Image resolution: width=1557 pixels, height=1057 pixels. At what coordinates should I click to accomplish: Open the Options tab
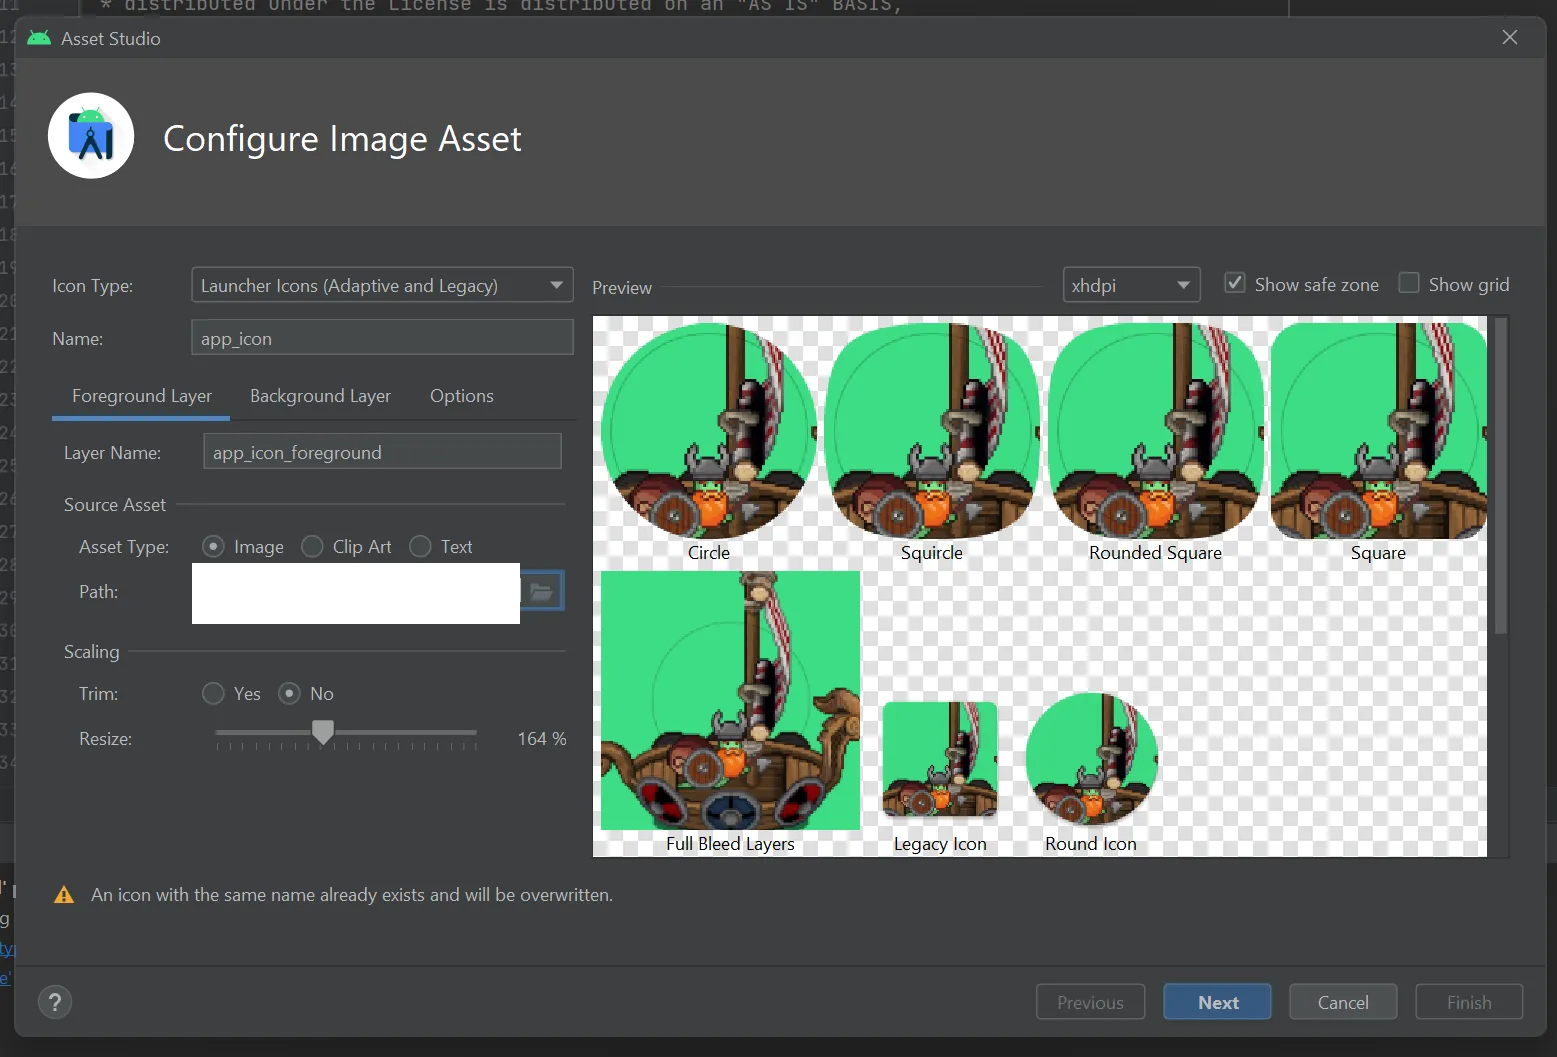[x=461, y=396]
